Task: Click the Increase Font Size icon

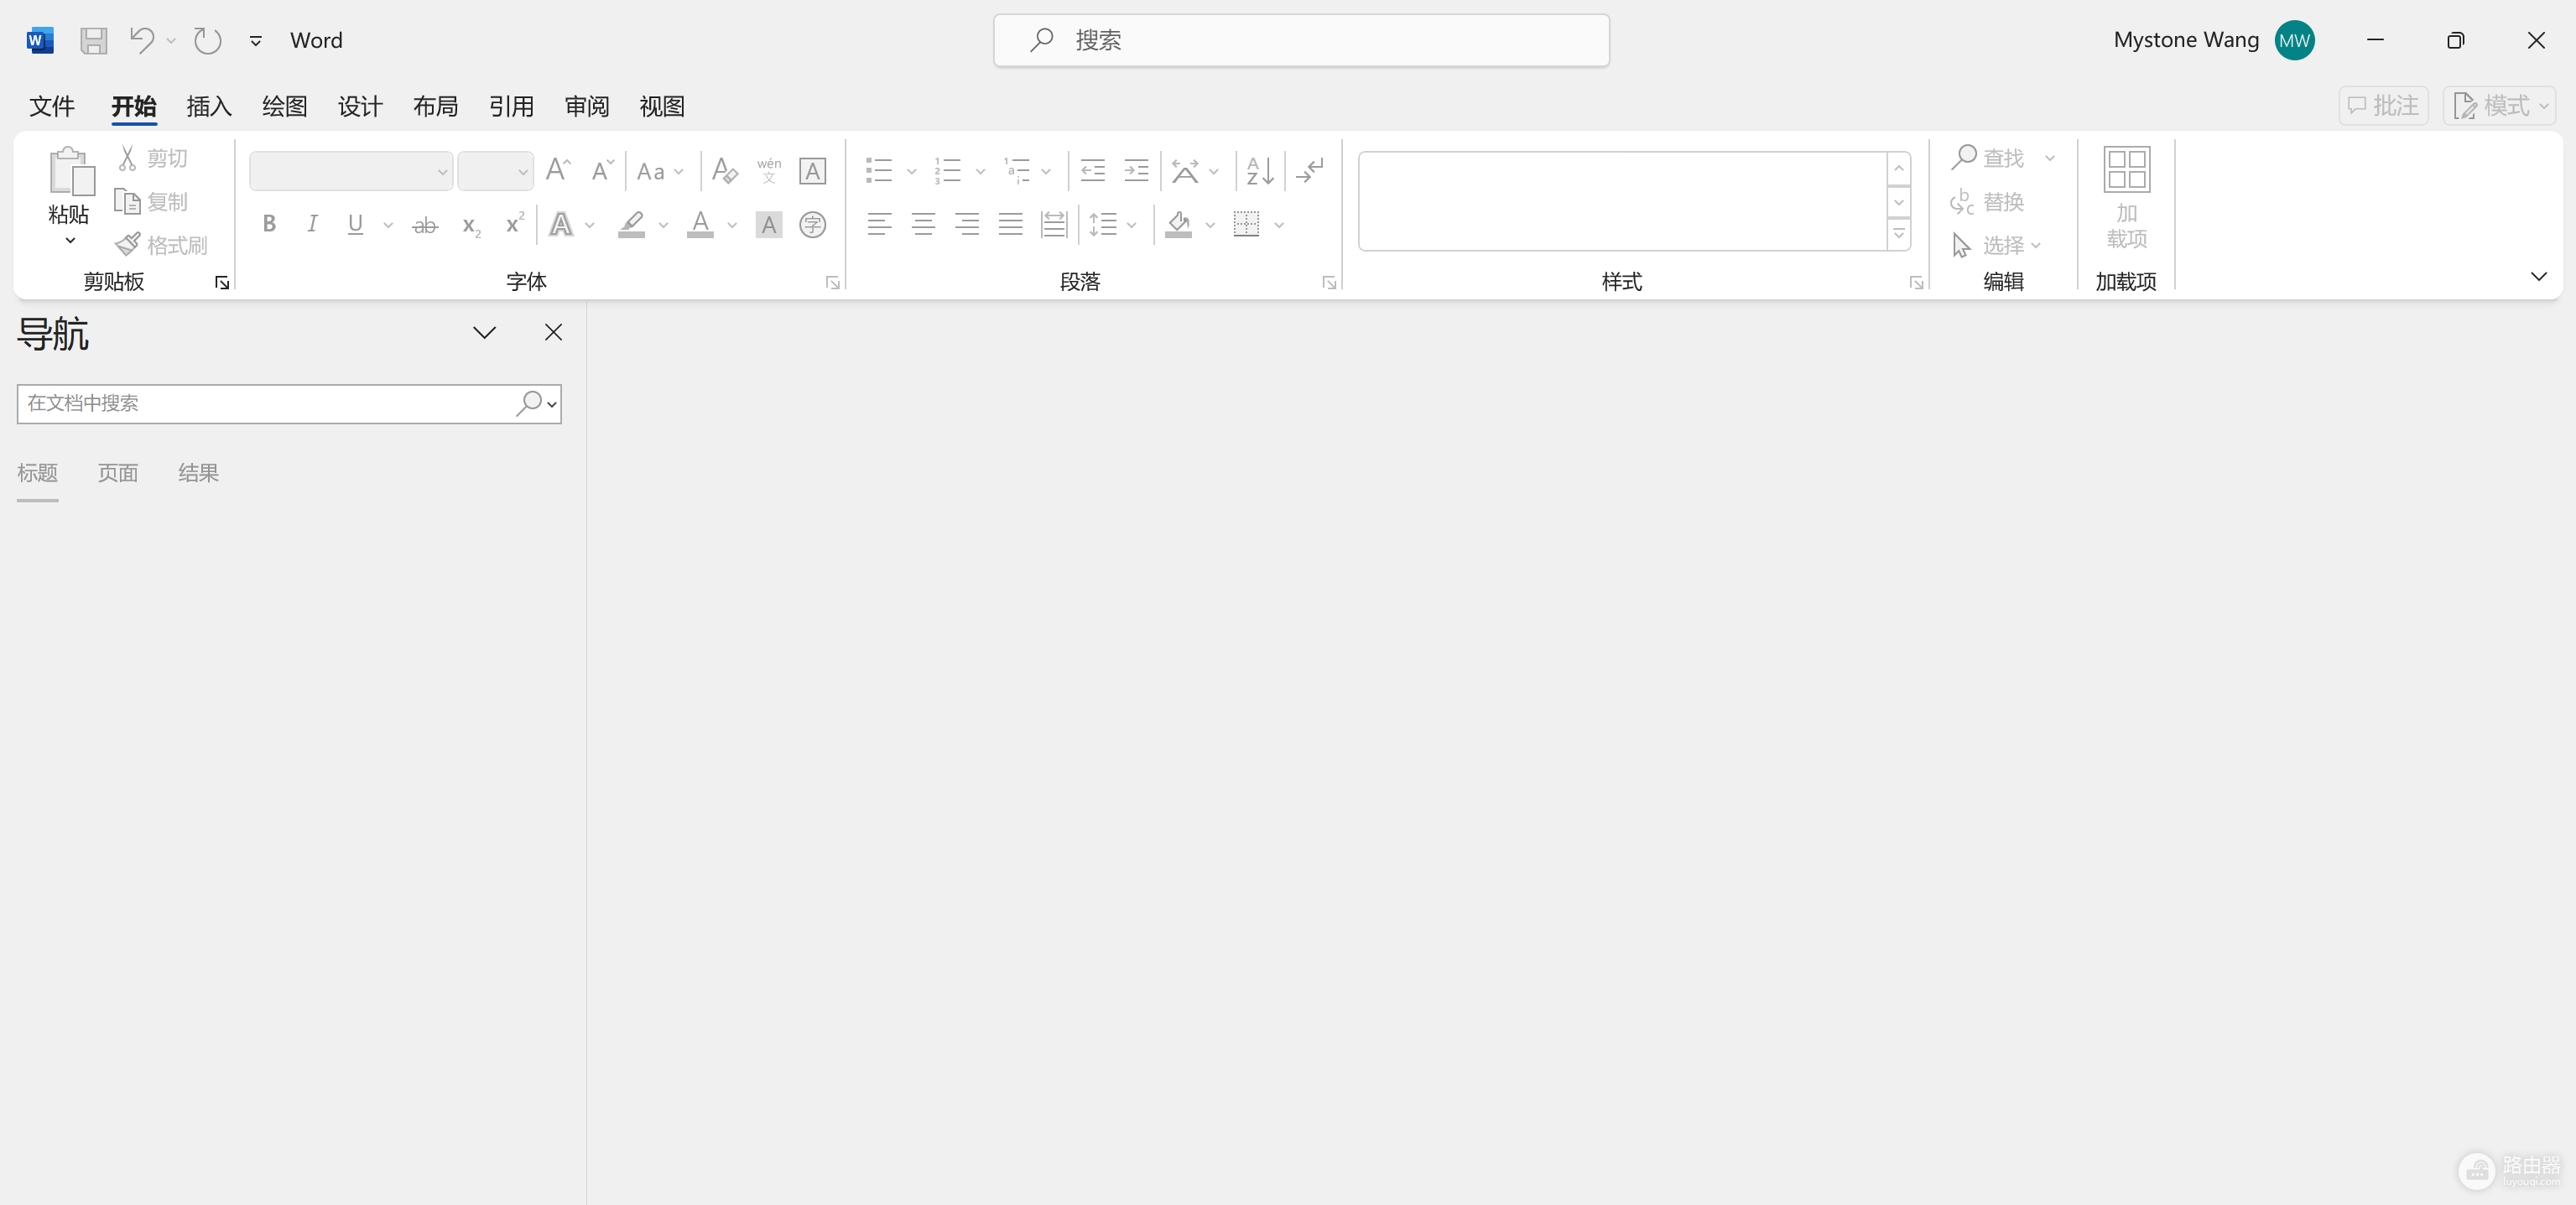Action: point(558,170)
